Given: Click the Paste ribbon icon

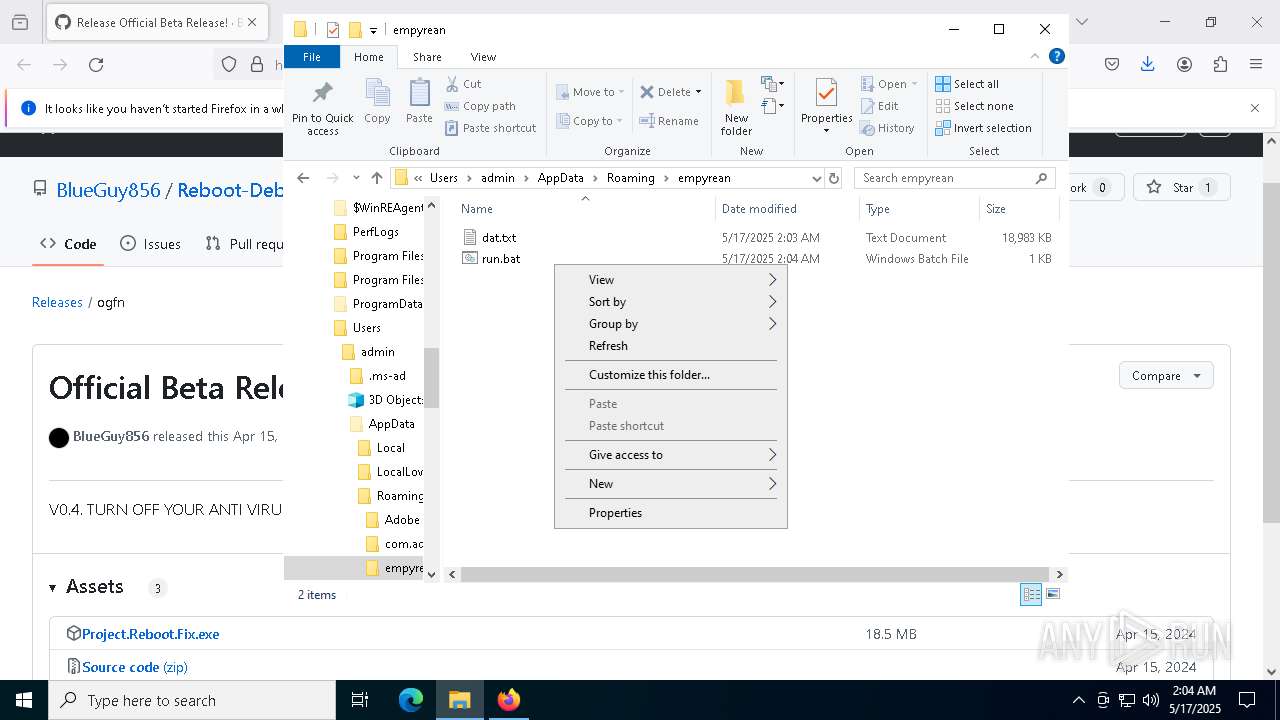Looking at the screenshot, I should (419, 102).
